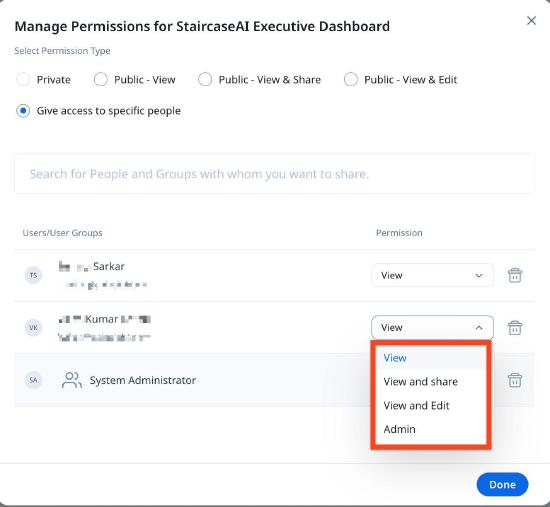This screenshot has width=550, height=507.
Task: Click the Manage Permissions dialog title
Action: pos(202,26)
